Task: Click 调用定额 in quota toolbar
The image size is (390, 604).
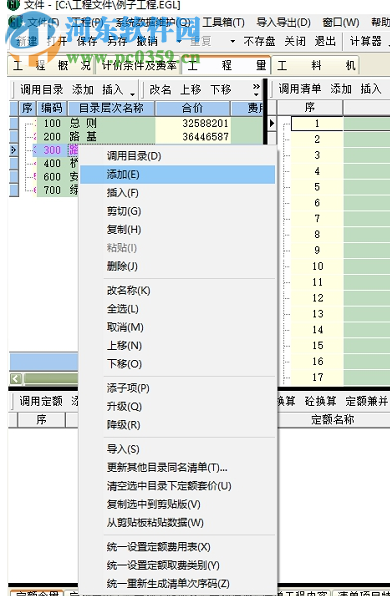Action: (41, 401)
